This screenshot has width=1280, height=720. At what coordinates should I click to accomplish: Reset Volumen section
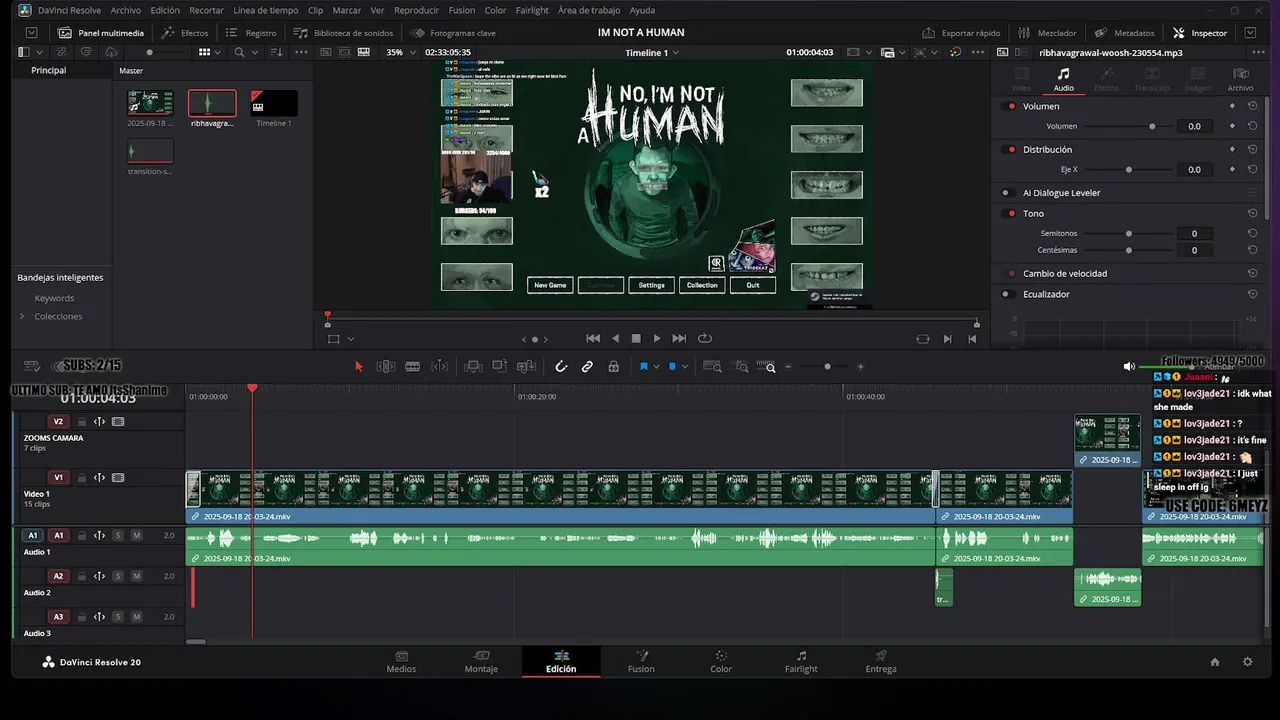point(1252,106)
